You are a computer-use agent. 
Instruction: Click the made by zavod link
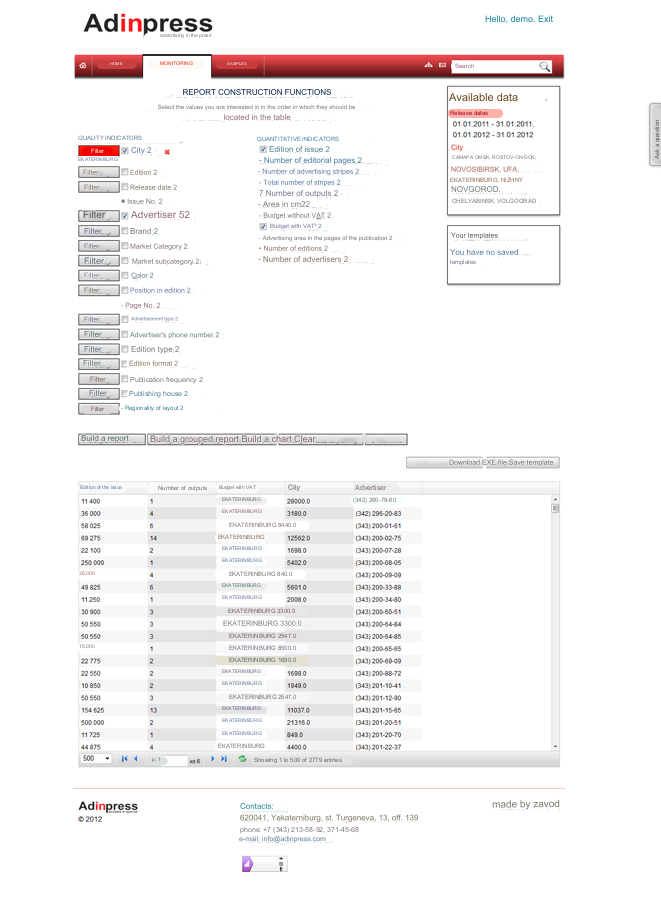point(525,804)
